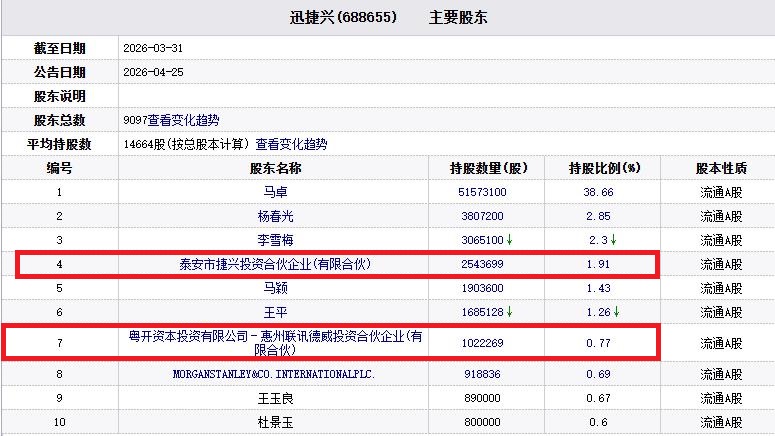Open 查看变化趋势 link in 平均持股数 row
Image resolution: width=775 pixels, height=436 pixels.
291,144
